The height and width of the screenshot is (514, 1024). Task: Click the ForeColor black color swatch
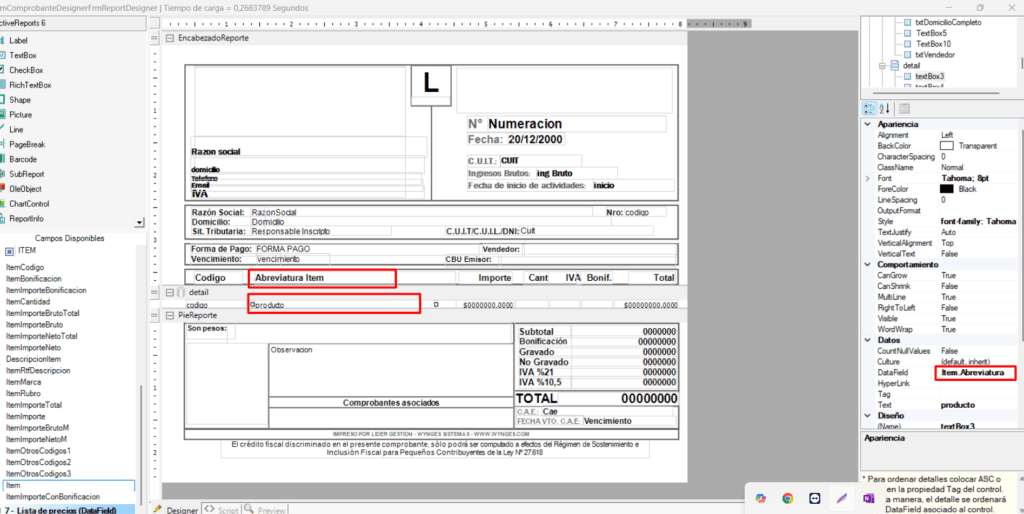click(x=946, y=188)
